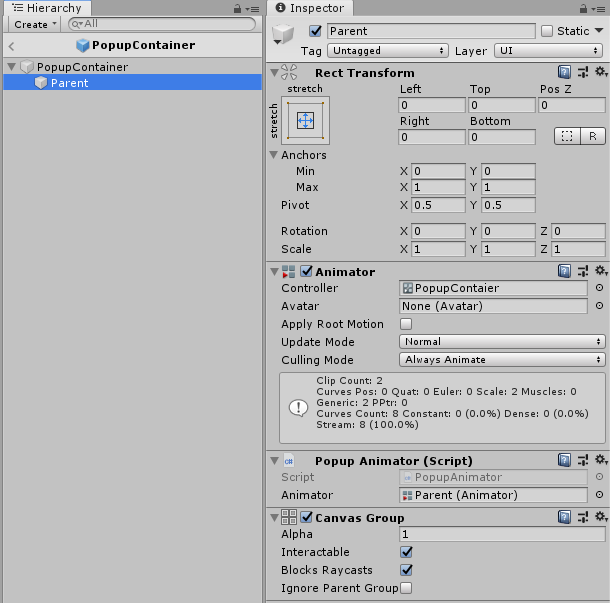Open Animator field object picker in script

[x=599, y=494]
